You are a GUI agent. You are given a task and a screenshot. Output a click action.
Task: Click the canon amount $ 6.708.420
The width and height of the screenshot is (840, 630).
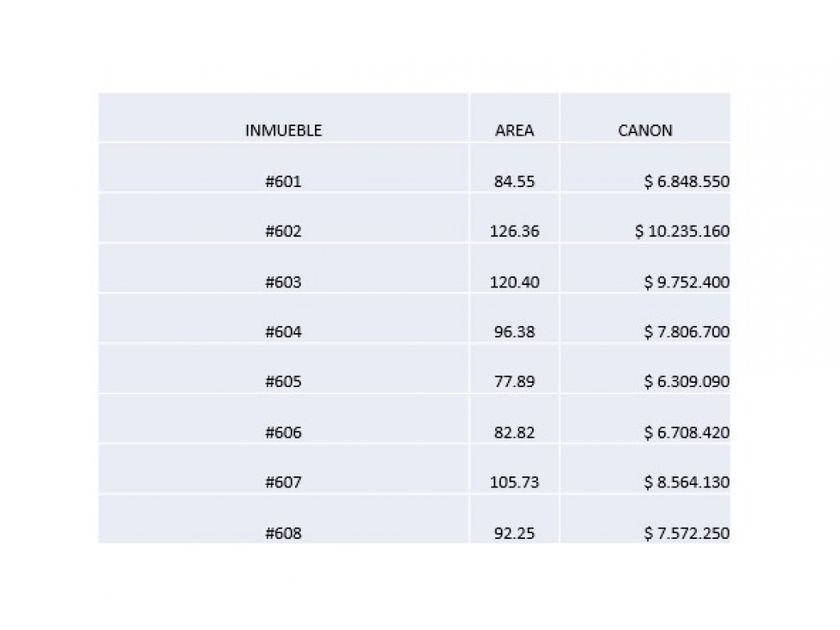pyautogui.click(x=686, y=432)
